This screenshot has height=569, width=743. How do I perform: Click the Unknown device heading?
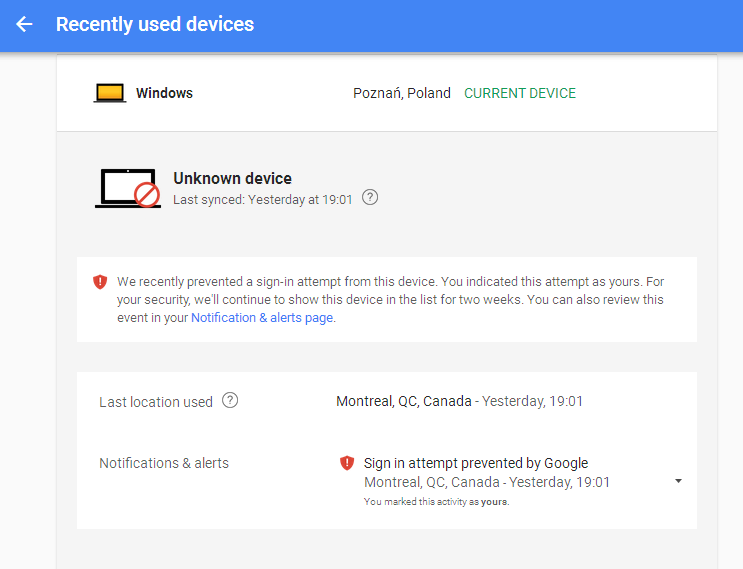coord(232,178)
